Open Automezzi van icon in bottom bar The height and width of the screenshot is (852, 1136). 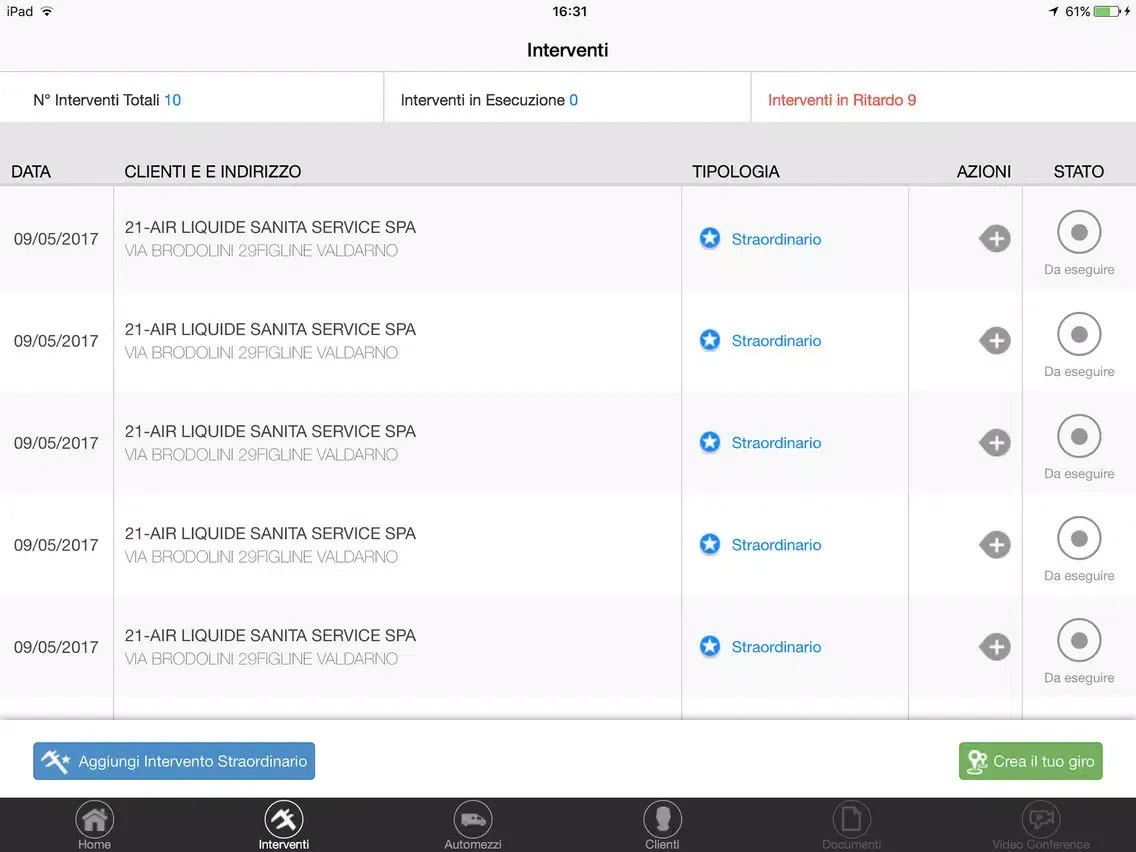point(472,820)
